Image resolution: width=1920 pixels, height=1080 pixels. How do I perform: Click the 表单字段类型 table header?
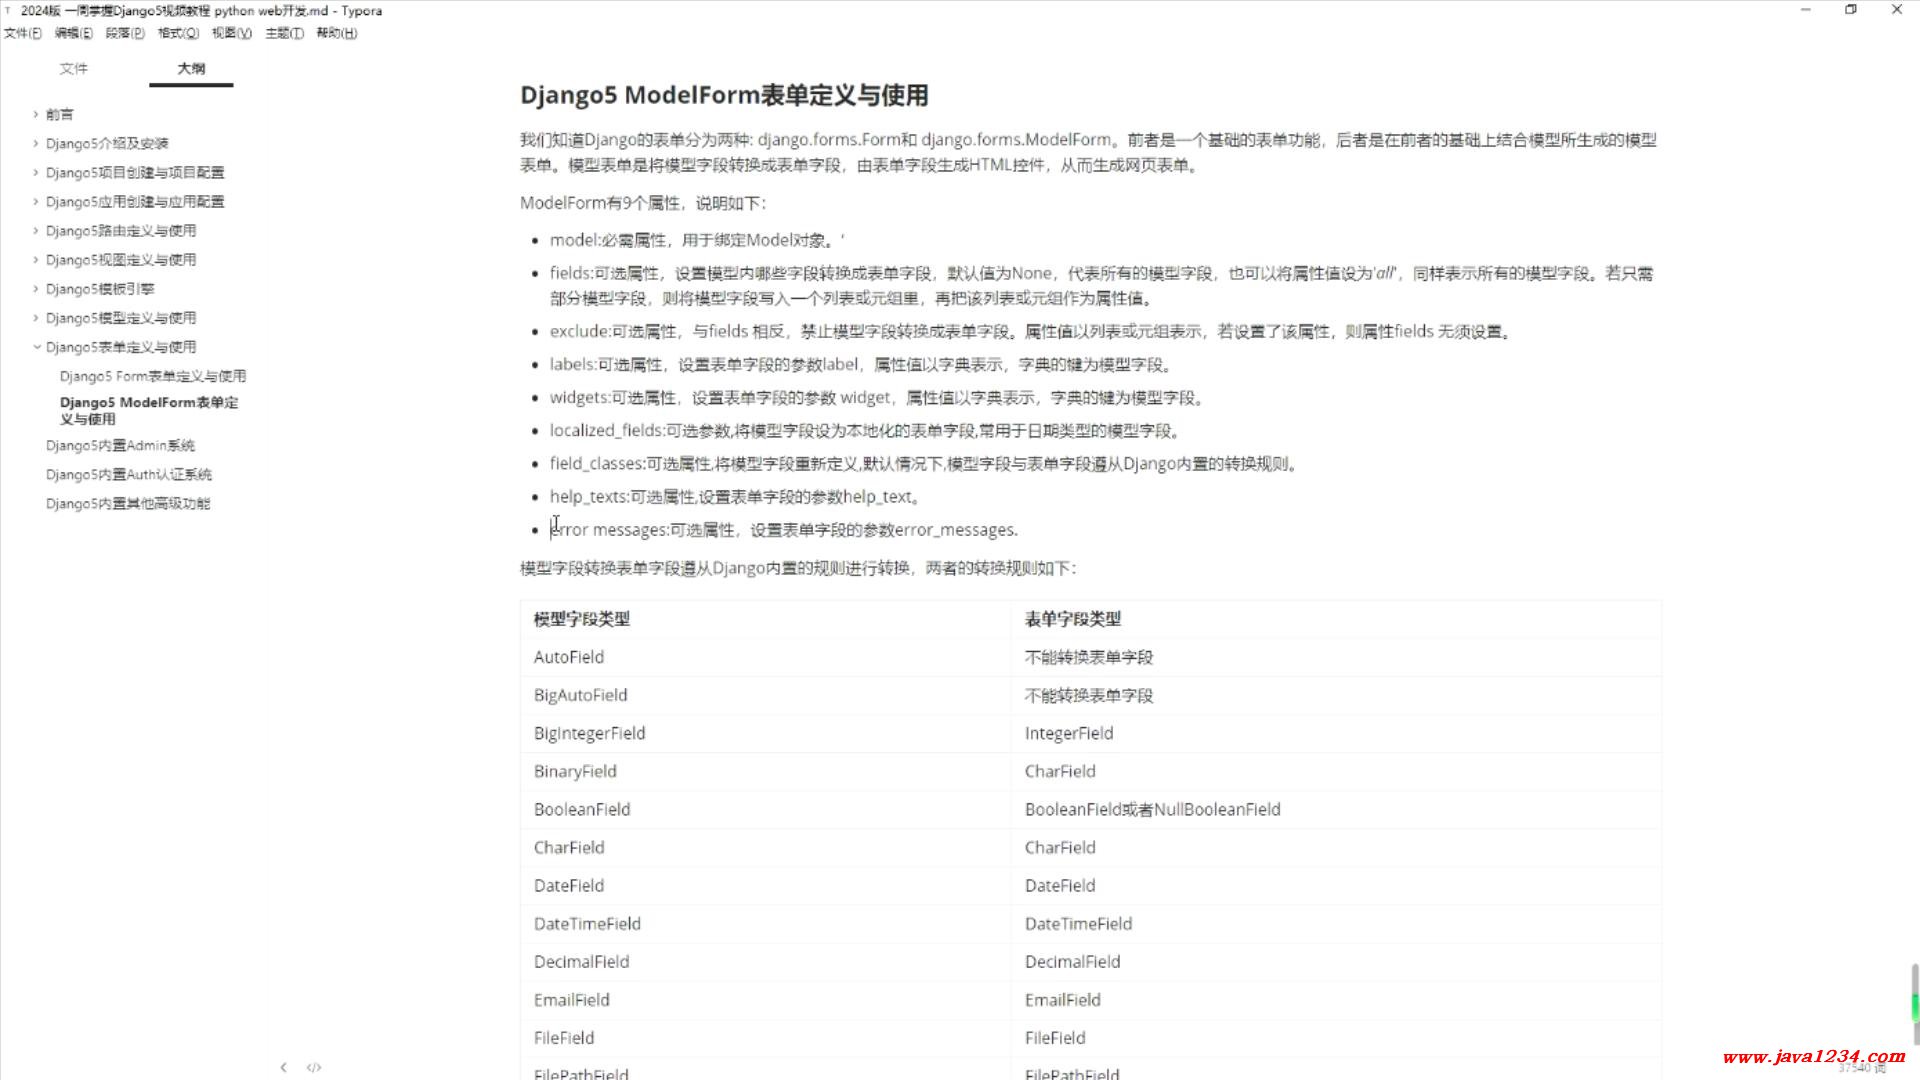pyautogui.click(x=1073, y=619)
